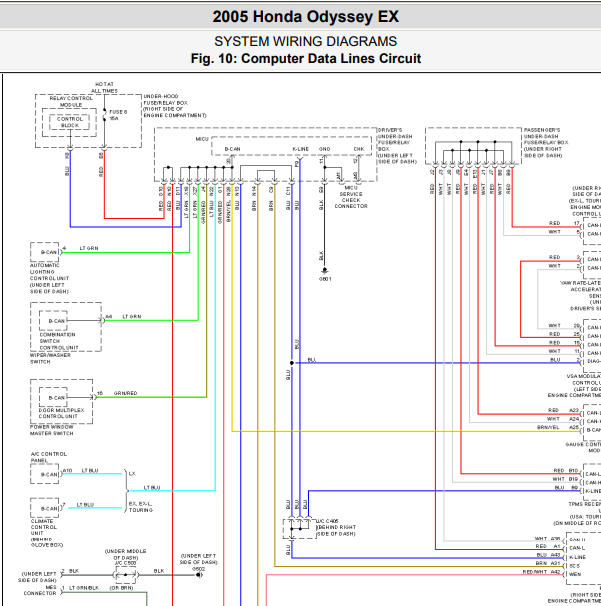Viewport: 601px width, 606px height.
Task: Select the "PASSENGER'S UNDER-DASH FUSE/RELAY BOX" label
Action: (x=546, y=136)
